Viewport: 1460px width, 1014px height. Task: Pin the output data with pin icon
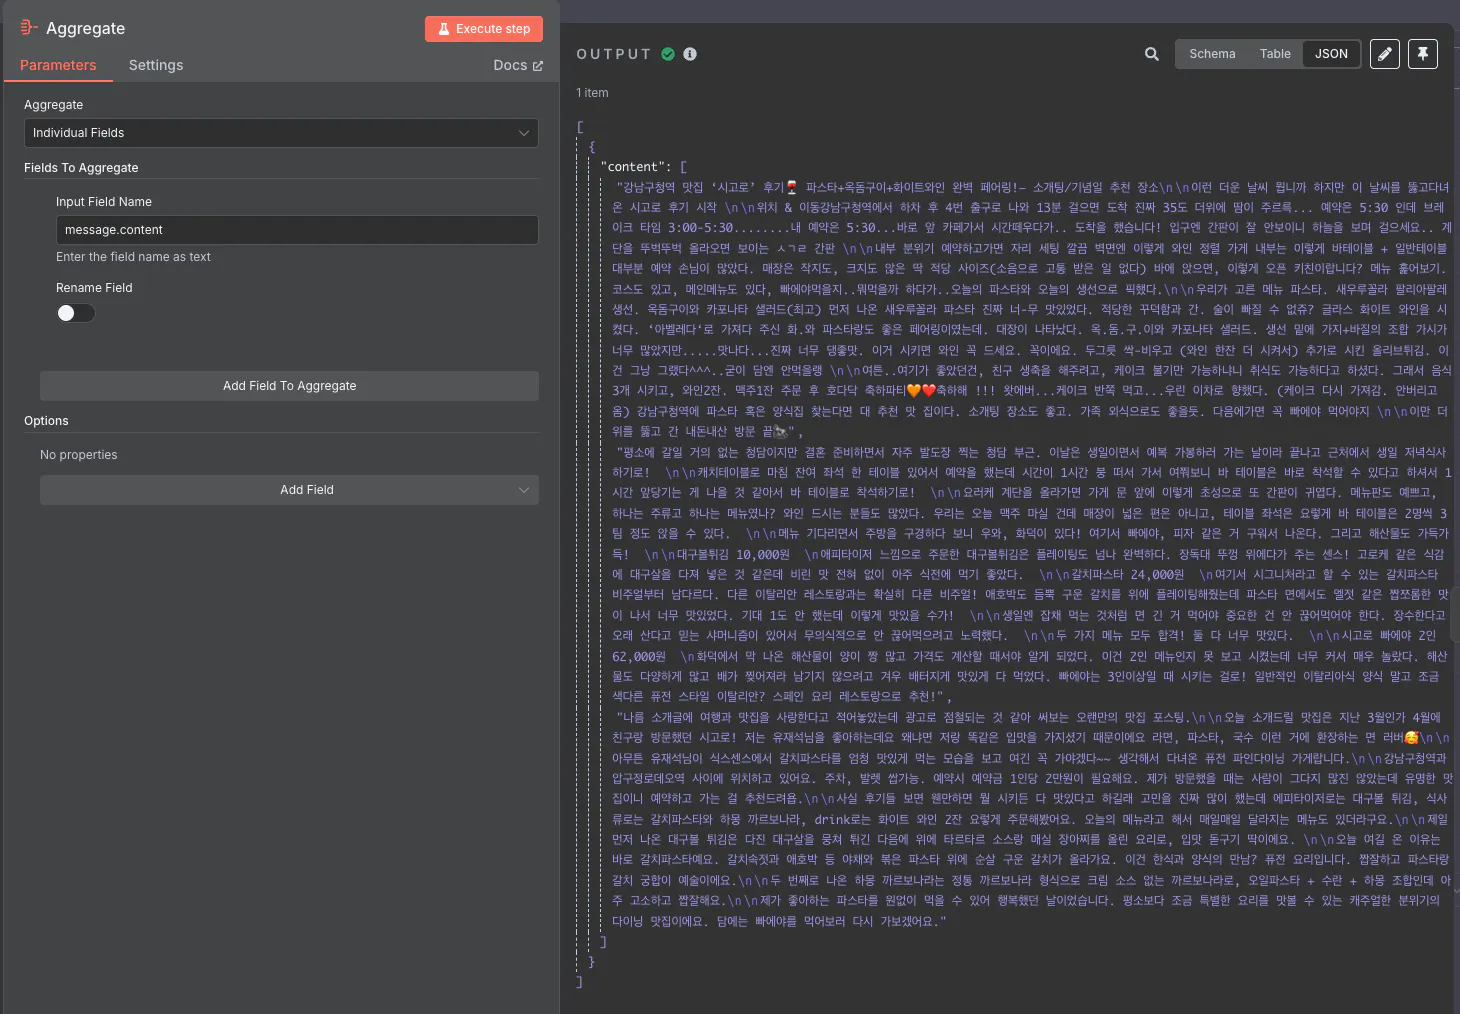pyautogui.click(x=1422, y=54)
